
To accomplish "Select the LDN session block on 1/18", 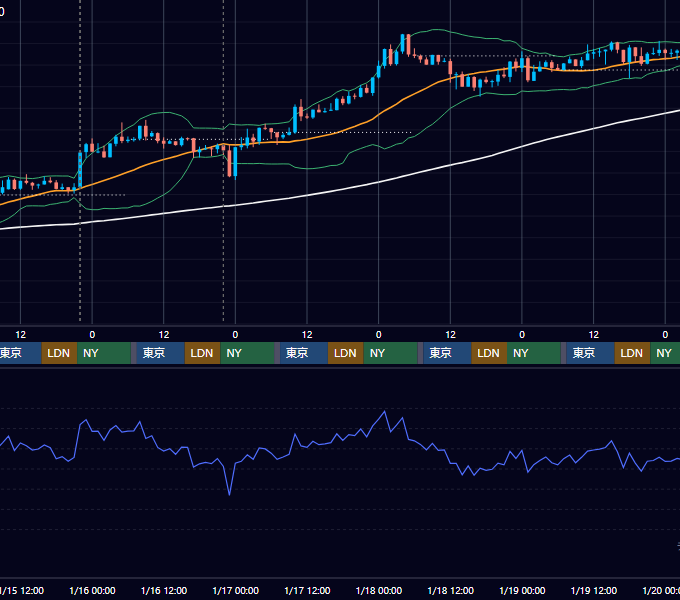I will pyautogui.click(x=489, y=353).
